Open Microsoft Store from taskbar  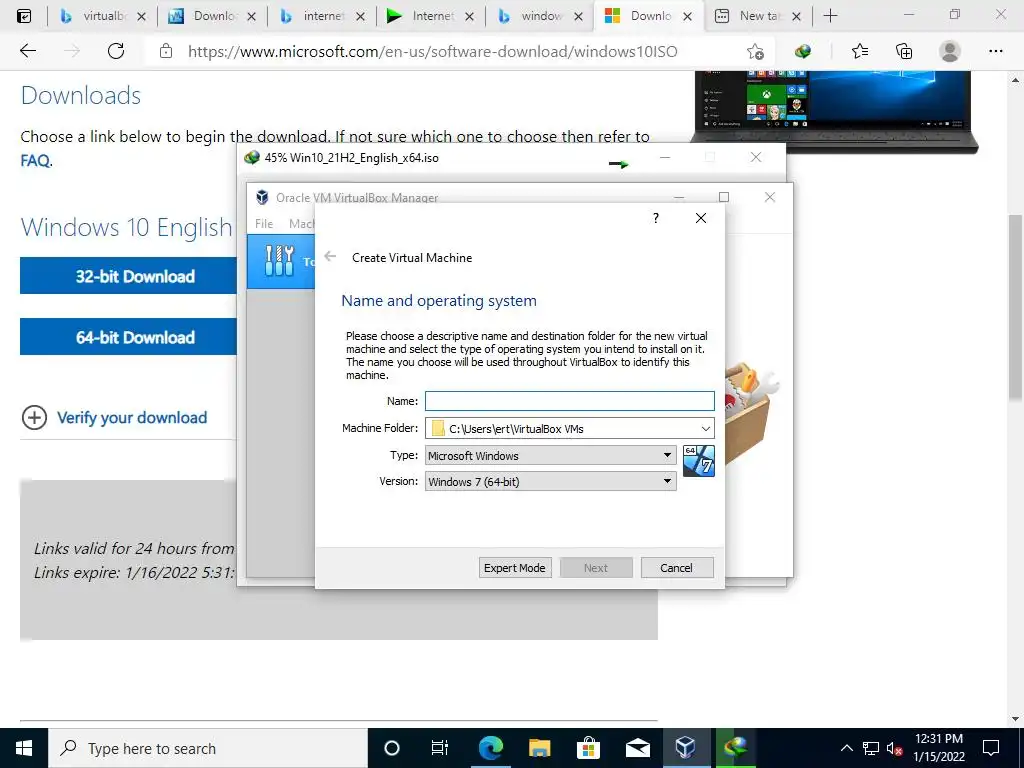tap(588, 748)
